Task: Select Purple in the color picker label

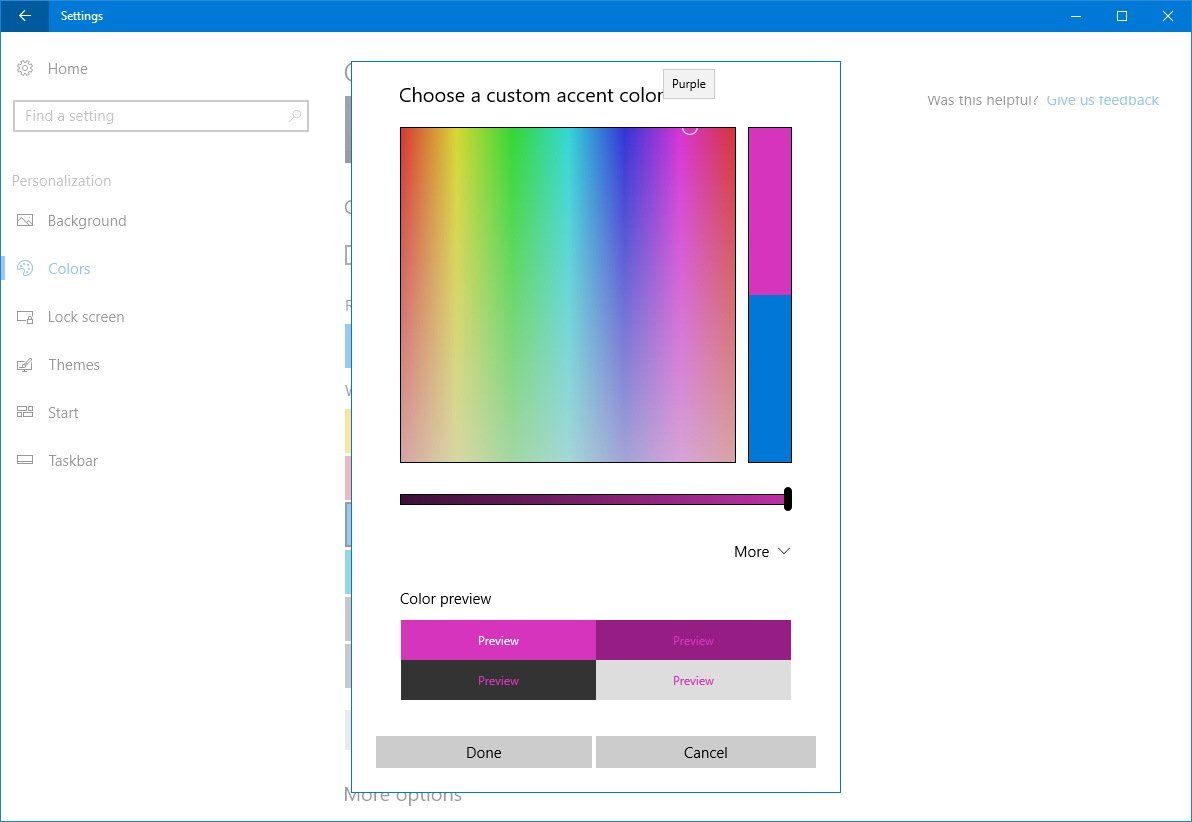Action: click(688, 84)
